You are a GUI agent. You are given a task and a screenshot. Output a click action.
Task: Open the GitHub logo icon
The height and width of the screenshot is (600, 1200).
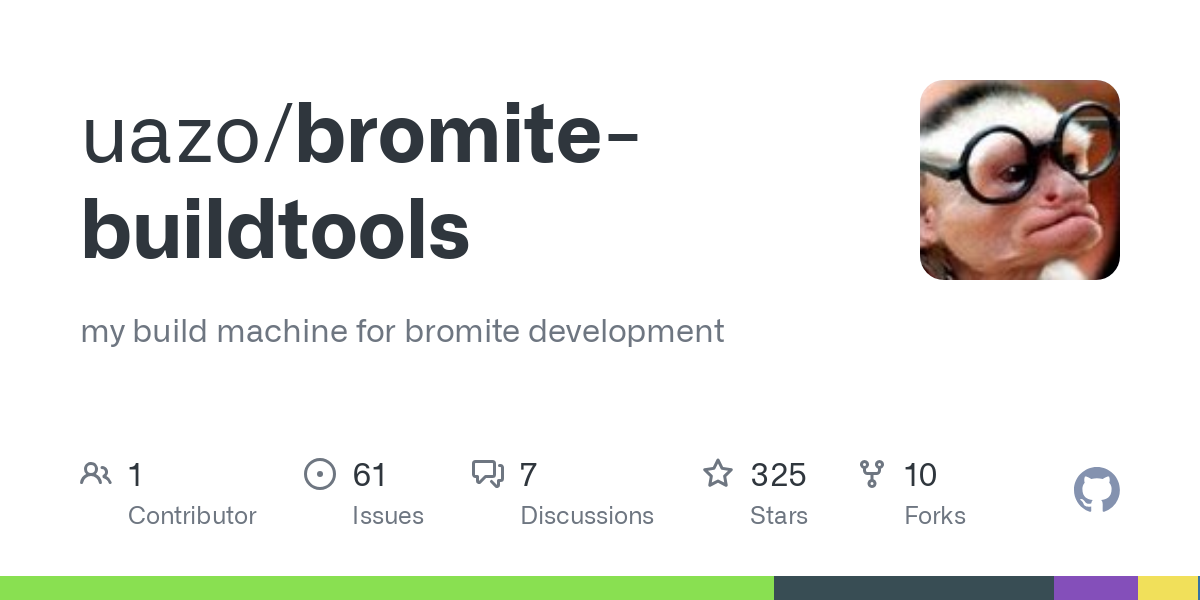point(1096,490)
